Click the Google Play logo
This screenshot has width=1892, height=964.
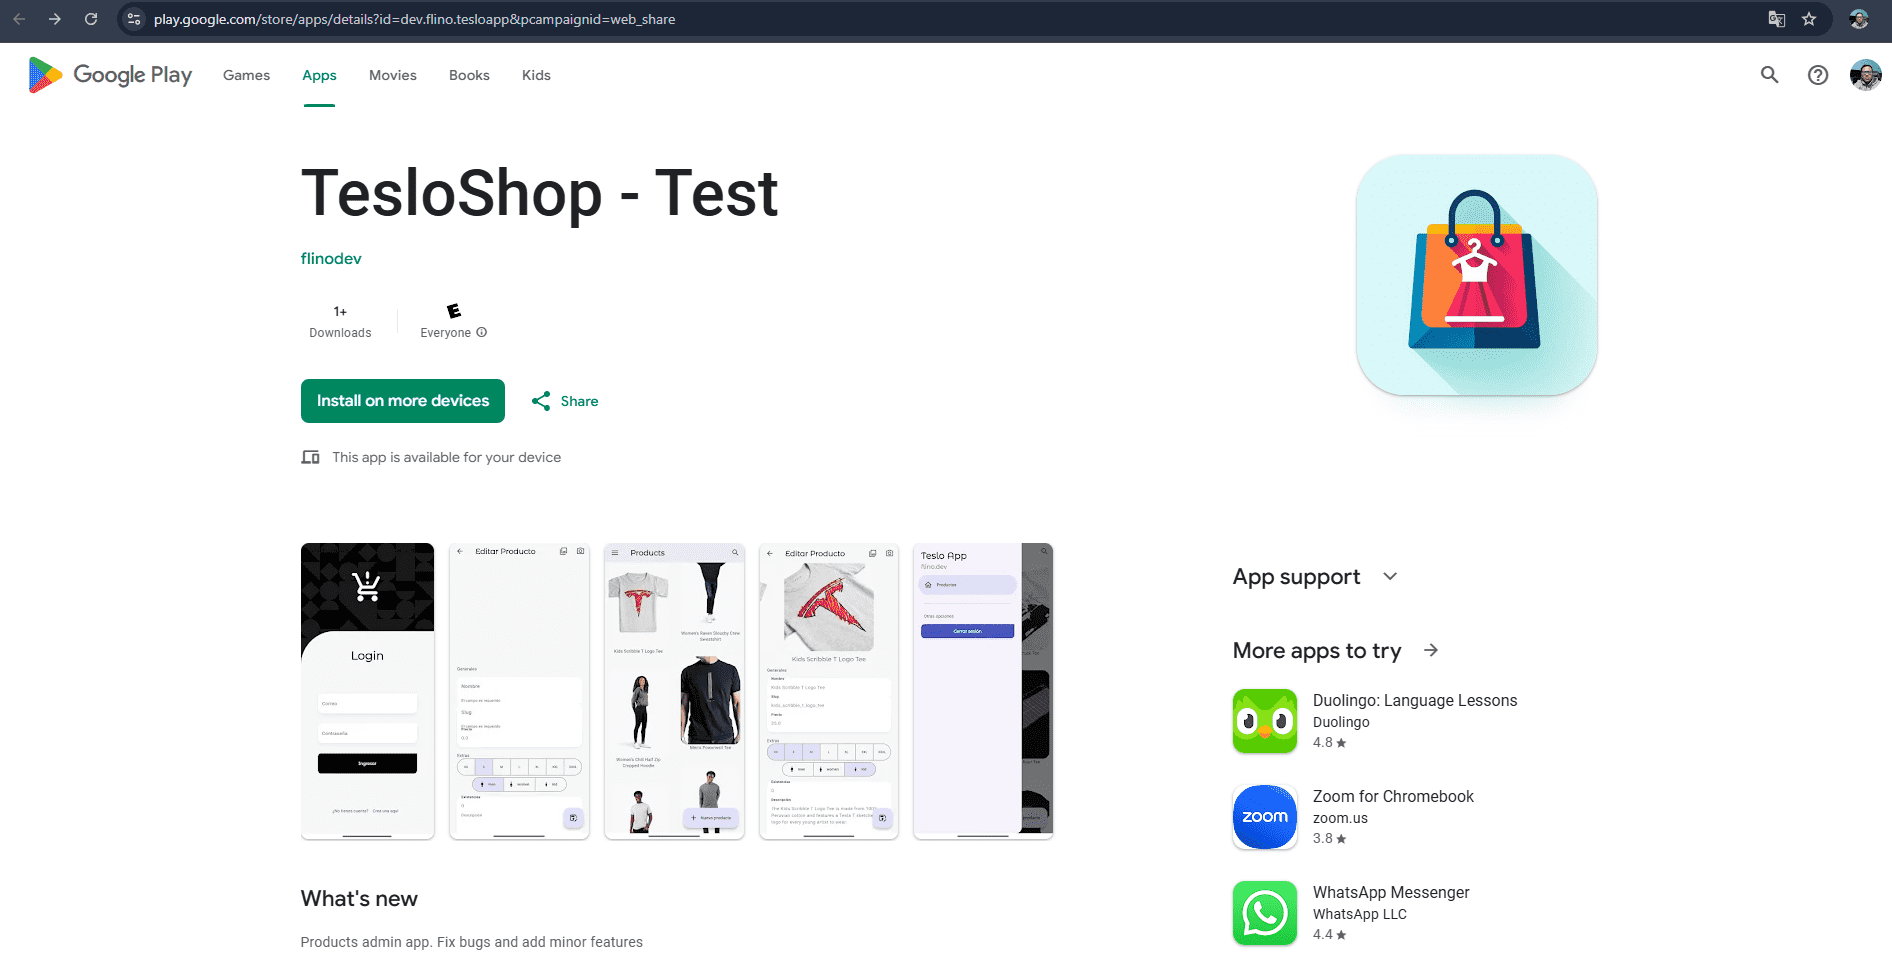click(x=110, y=75)
